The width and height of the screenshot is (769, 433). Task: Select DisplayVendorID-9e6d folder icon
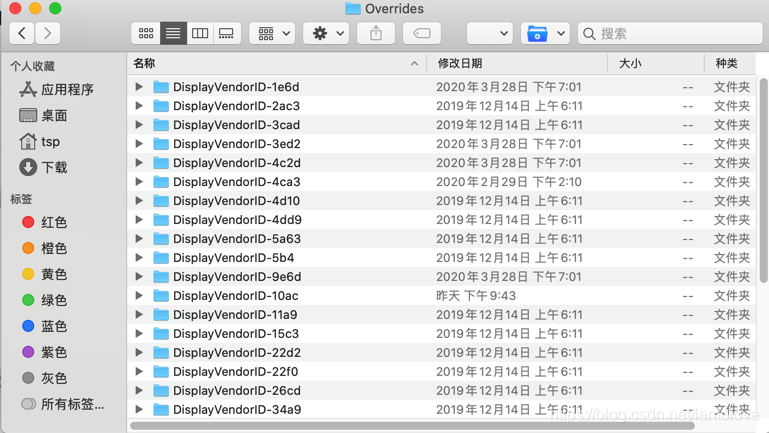pyautogui.click(x=161, y=277)
